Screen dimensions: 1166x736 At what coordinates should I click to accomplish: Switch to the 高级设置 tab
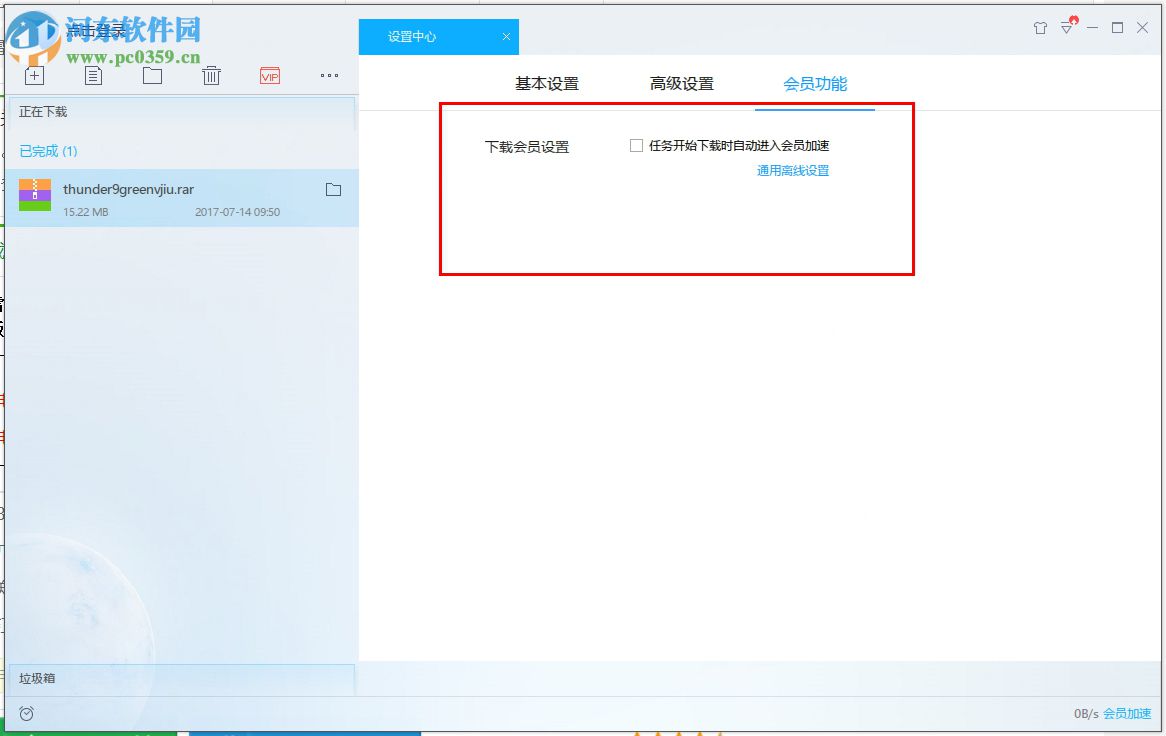[x=681, y=84]
